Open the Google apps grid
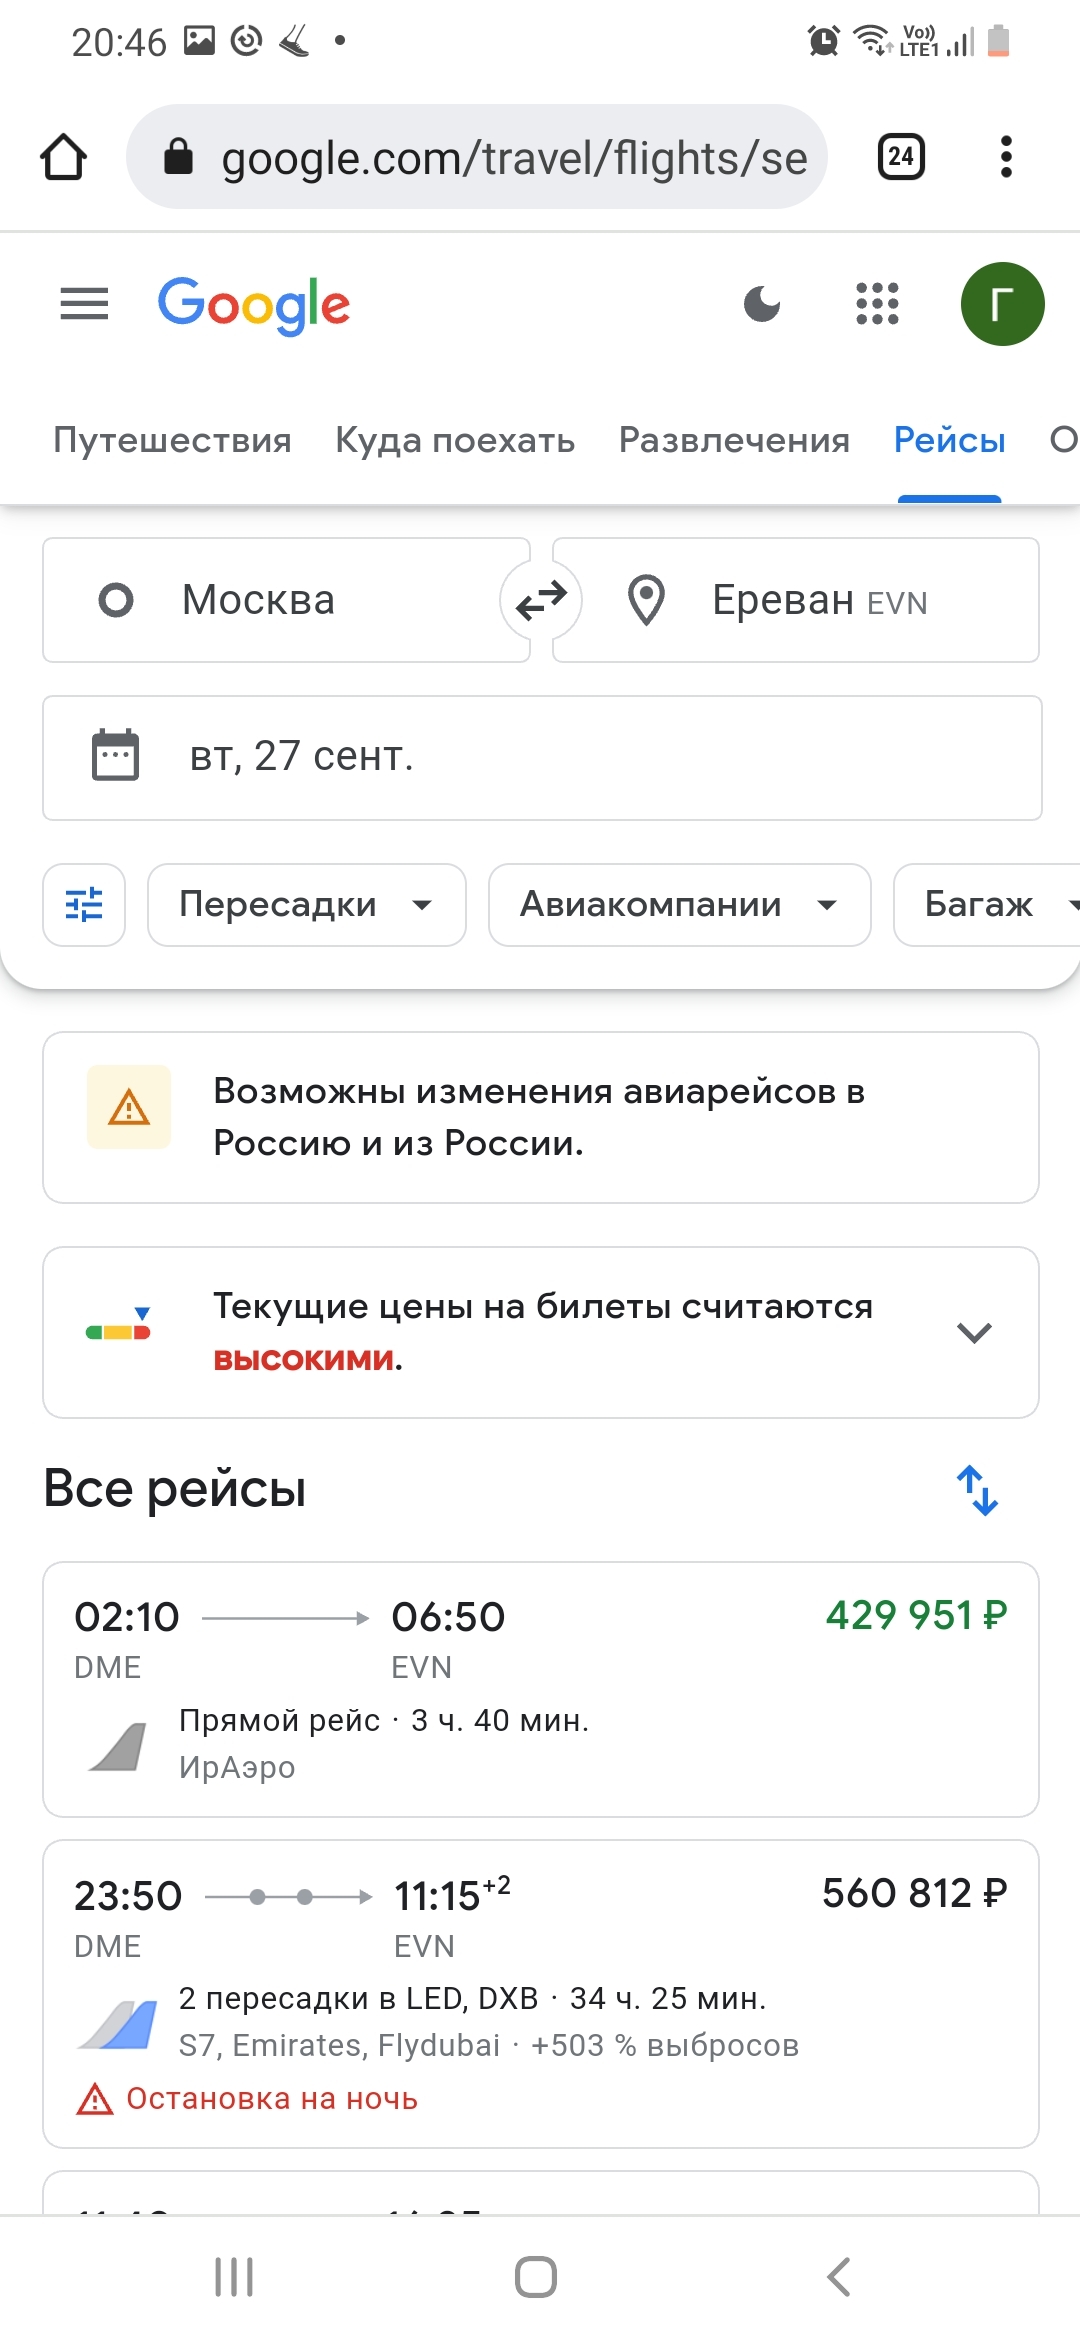Image resolution: width=1080 pixels, height=2340 pixels. click(x=877, y=304)
